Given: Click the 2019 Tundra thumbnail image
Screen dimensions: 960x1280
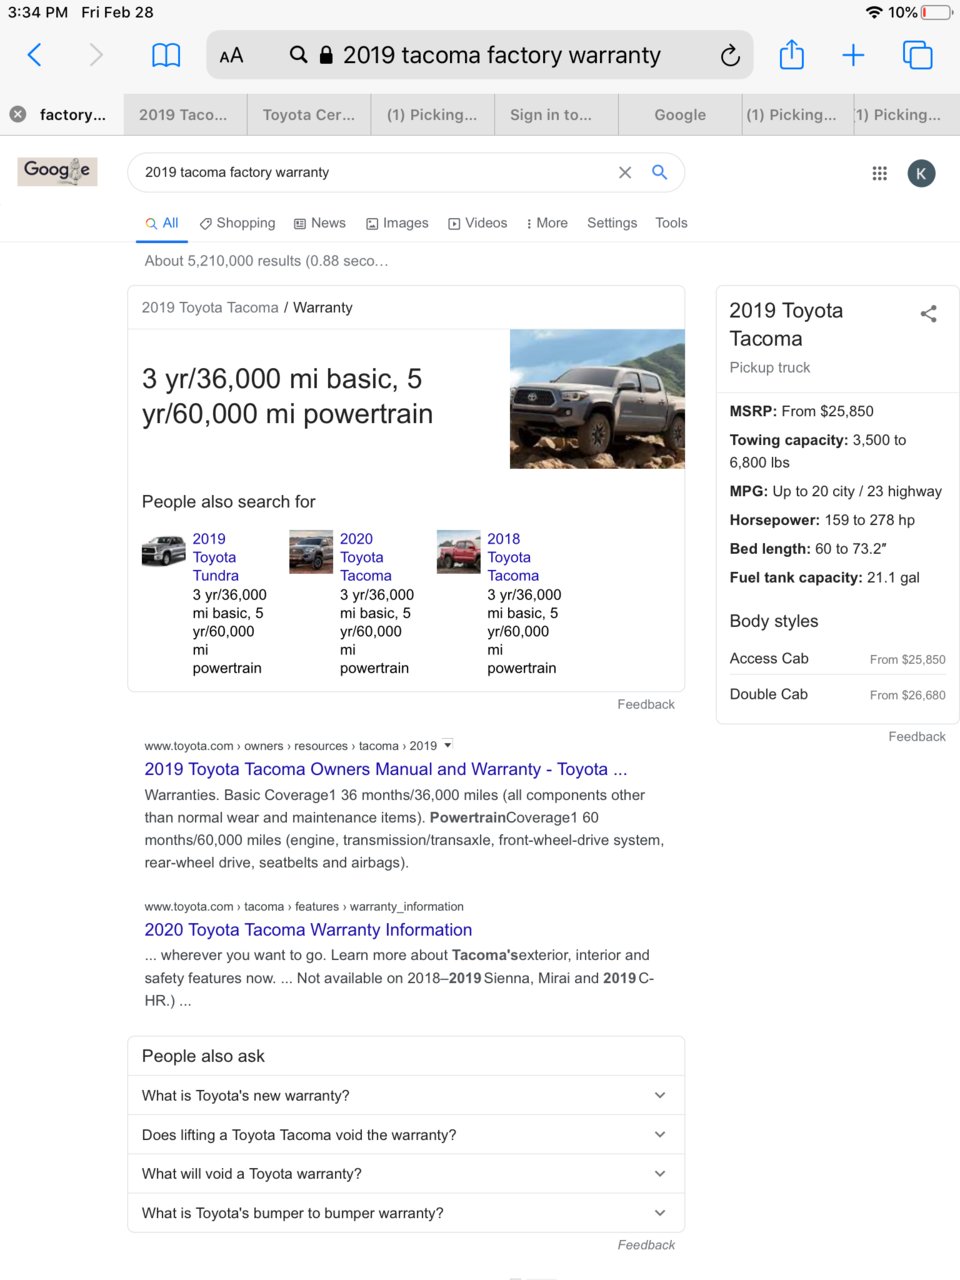Looking at the screenshot, I should tap(164, 552).
